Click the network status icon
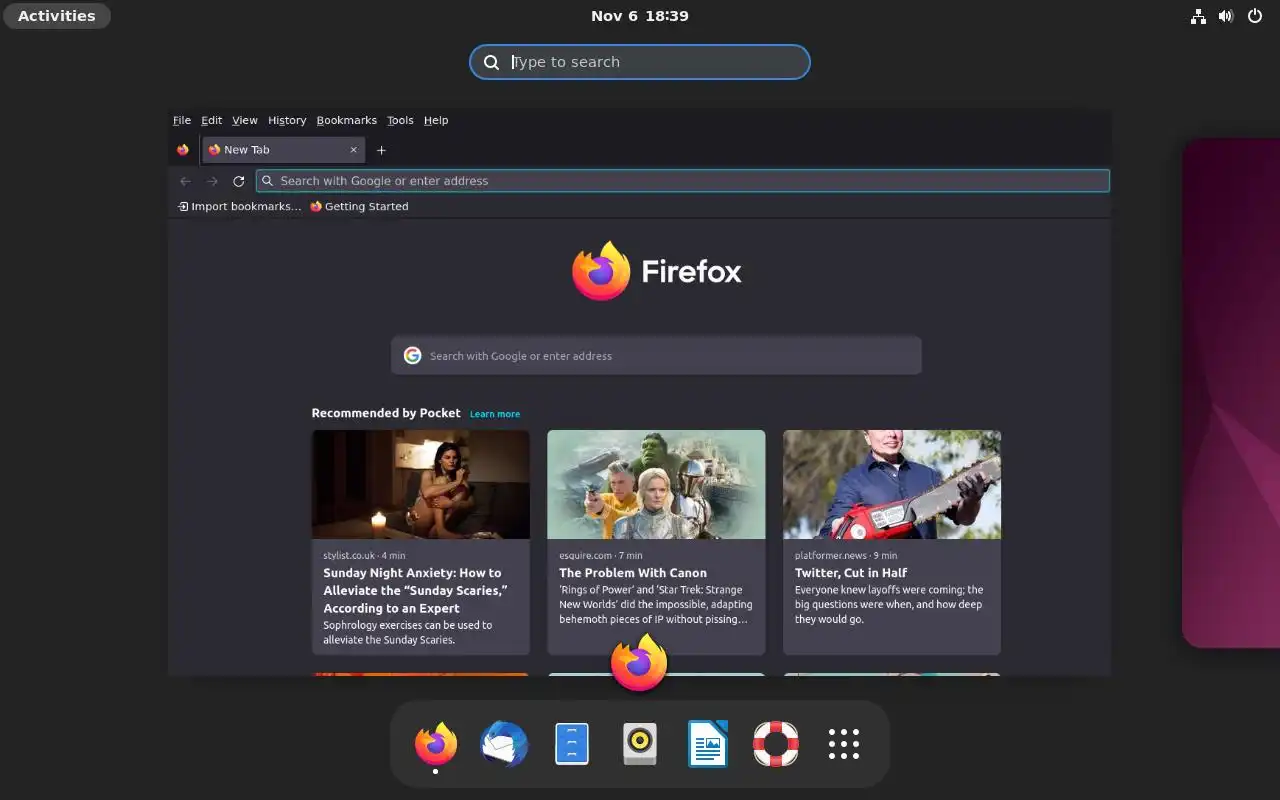This screenshot has height=800, width=1280. pyautogui.click(x=1198, y=16)
